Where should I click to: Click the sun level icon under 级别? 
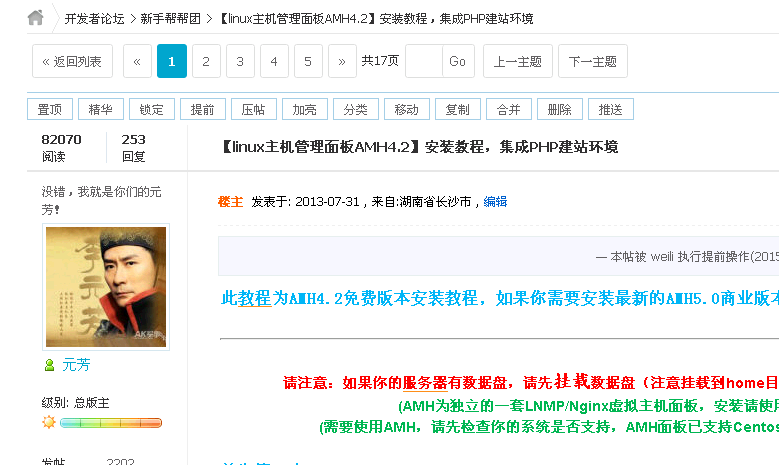pyautogui.click(x=48, y=422)
